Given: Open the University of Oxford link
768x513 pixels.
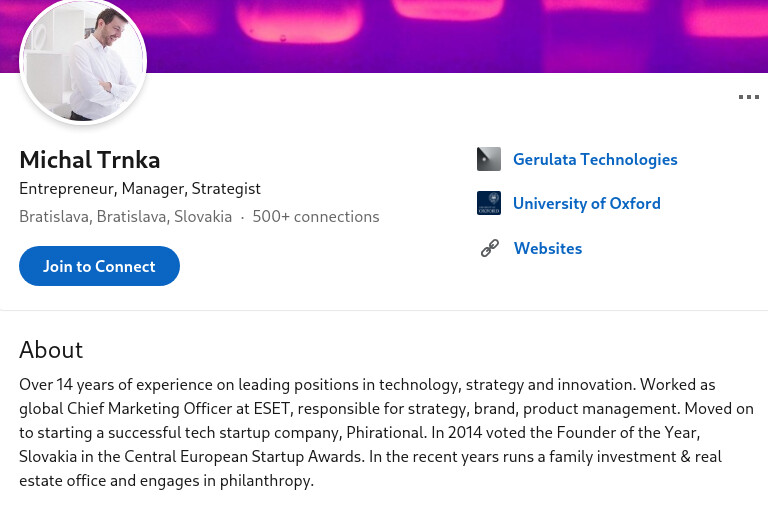Looking at the screenshot, I should (586, 203).
